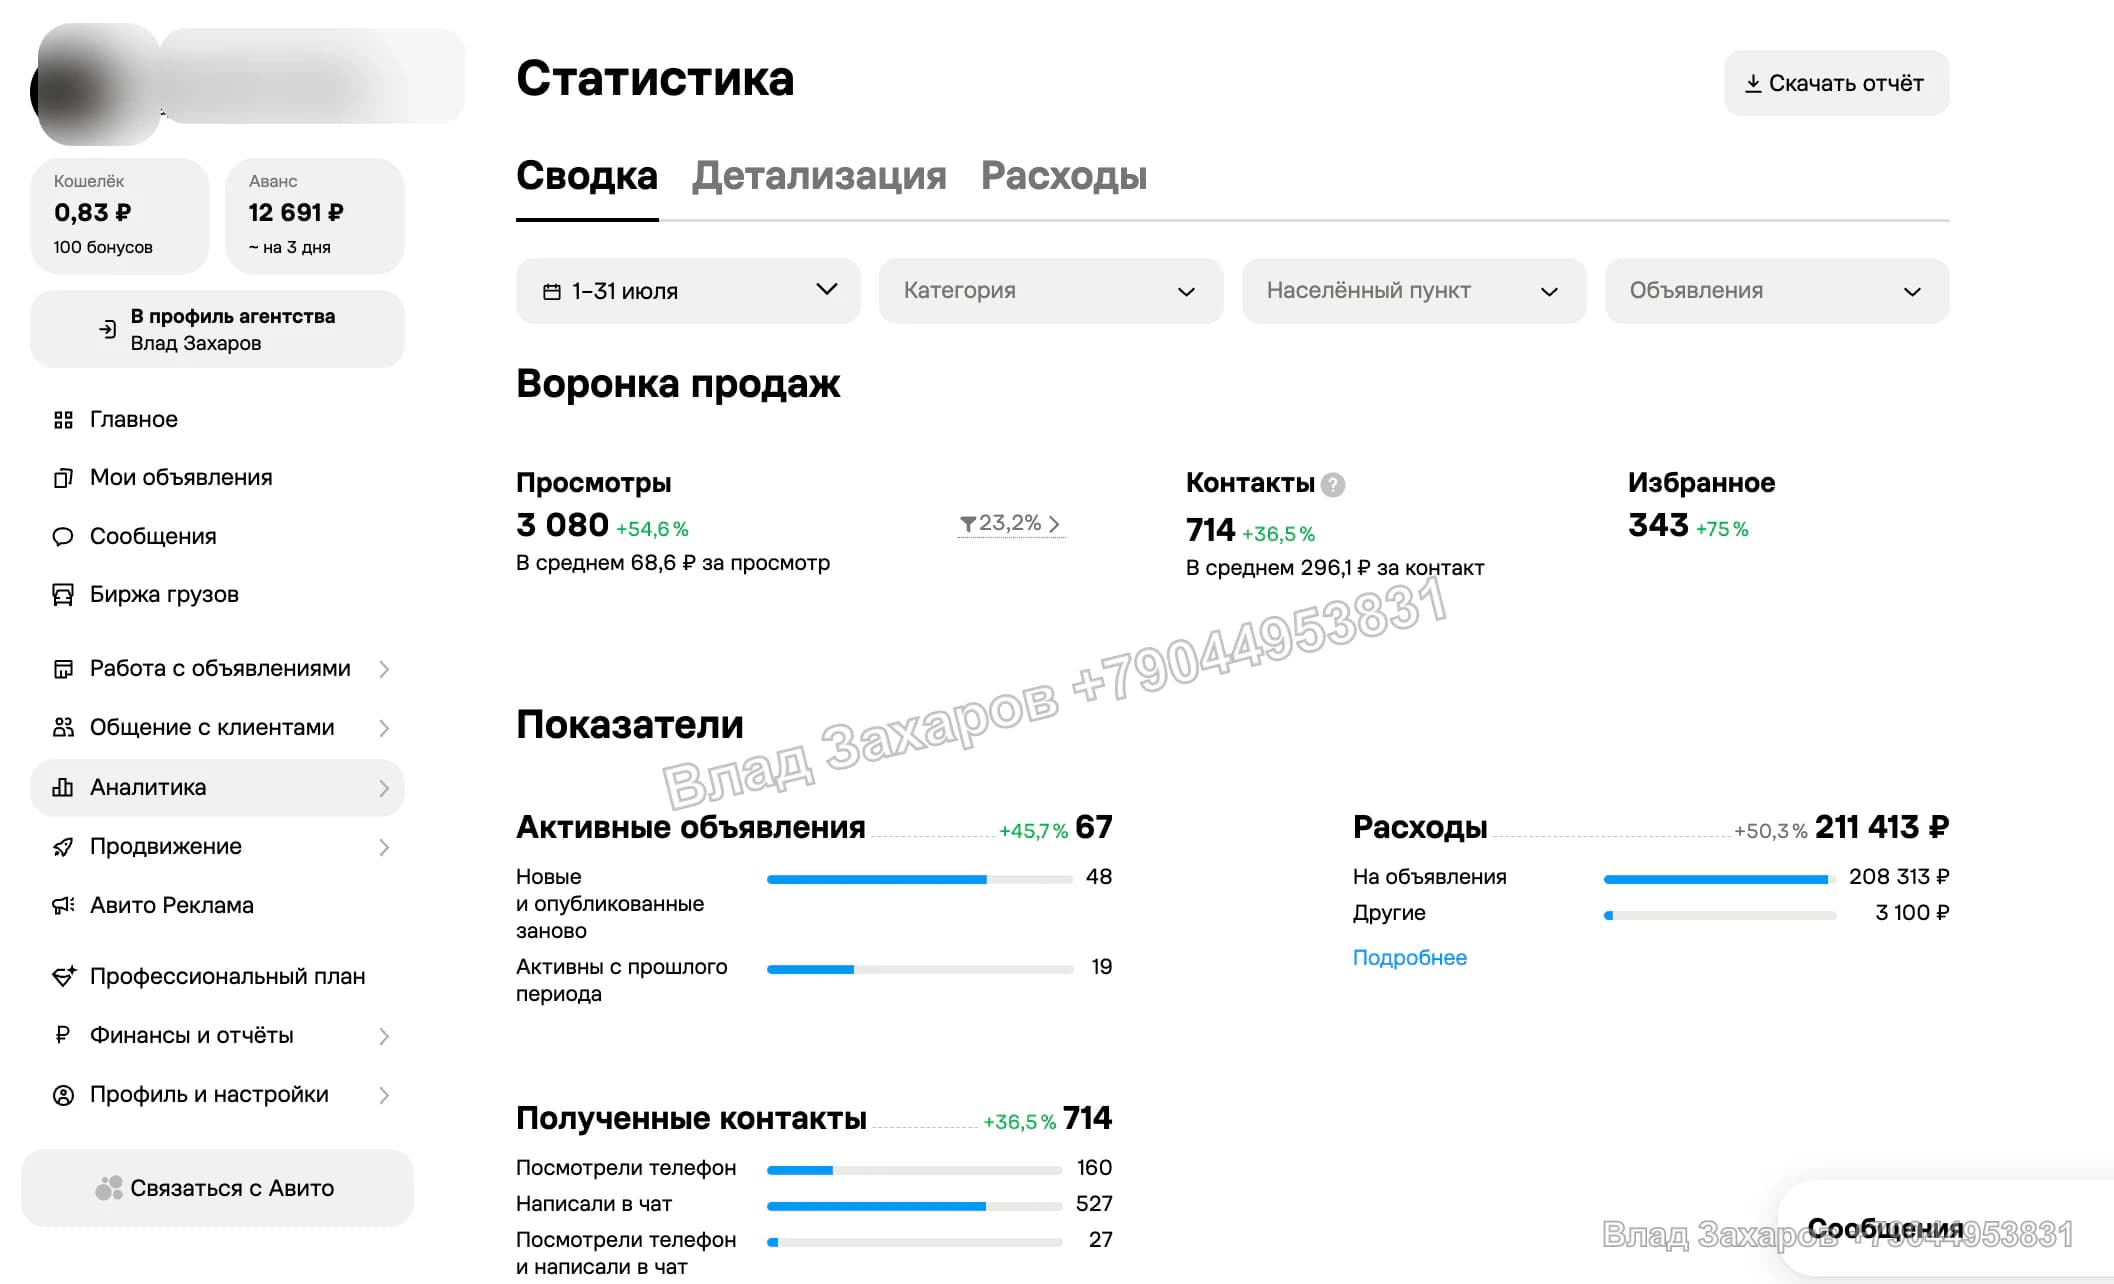Click the Общение с клиентами people icon
The image size is (2114, 1284).
pos(63,728)
